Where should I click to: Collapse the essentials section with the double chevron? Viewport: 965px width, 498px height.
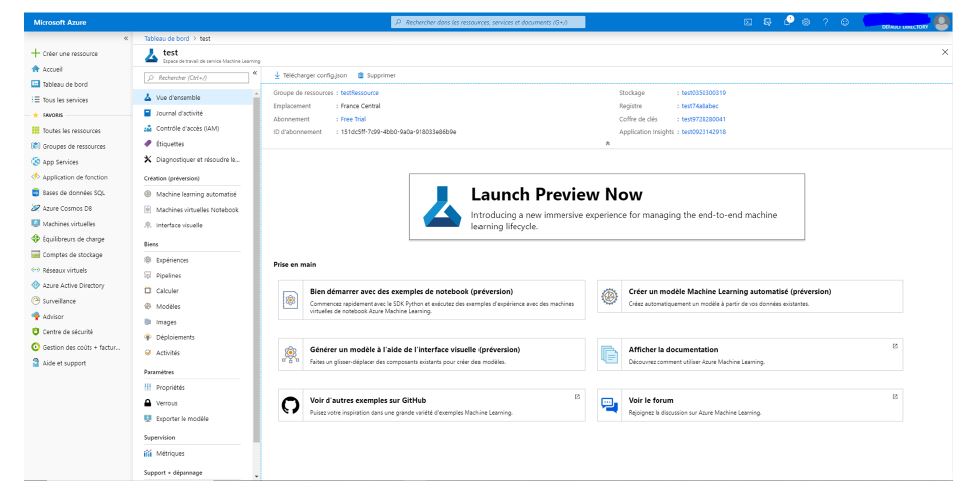(608, 143)
